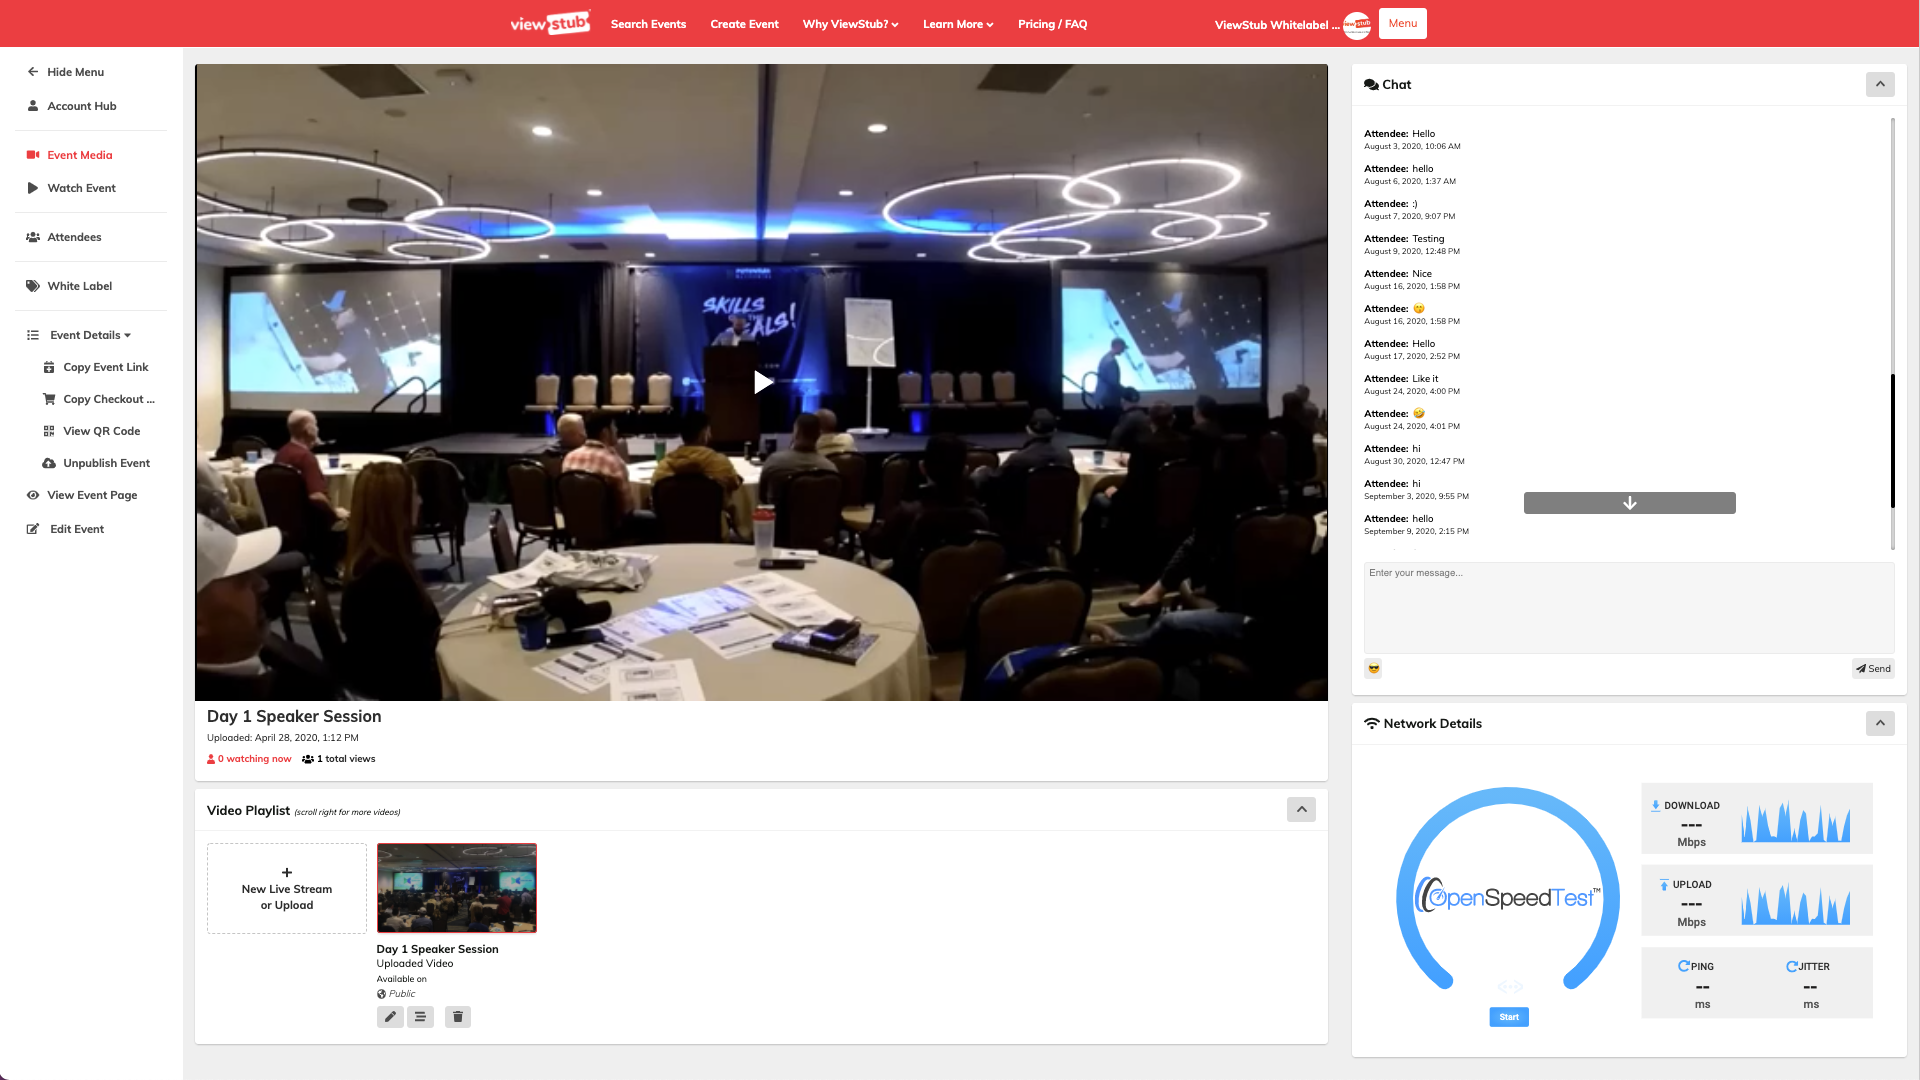The width and height of the screenshot is (1920, 1080).
Task: Click Unpublish Event in the sidebar
Action: (106, 463)
